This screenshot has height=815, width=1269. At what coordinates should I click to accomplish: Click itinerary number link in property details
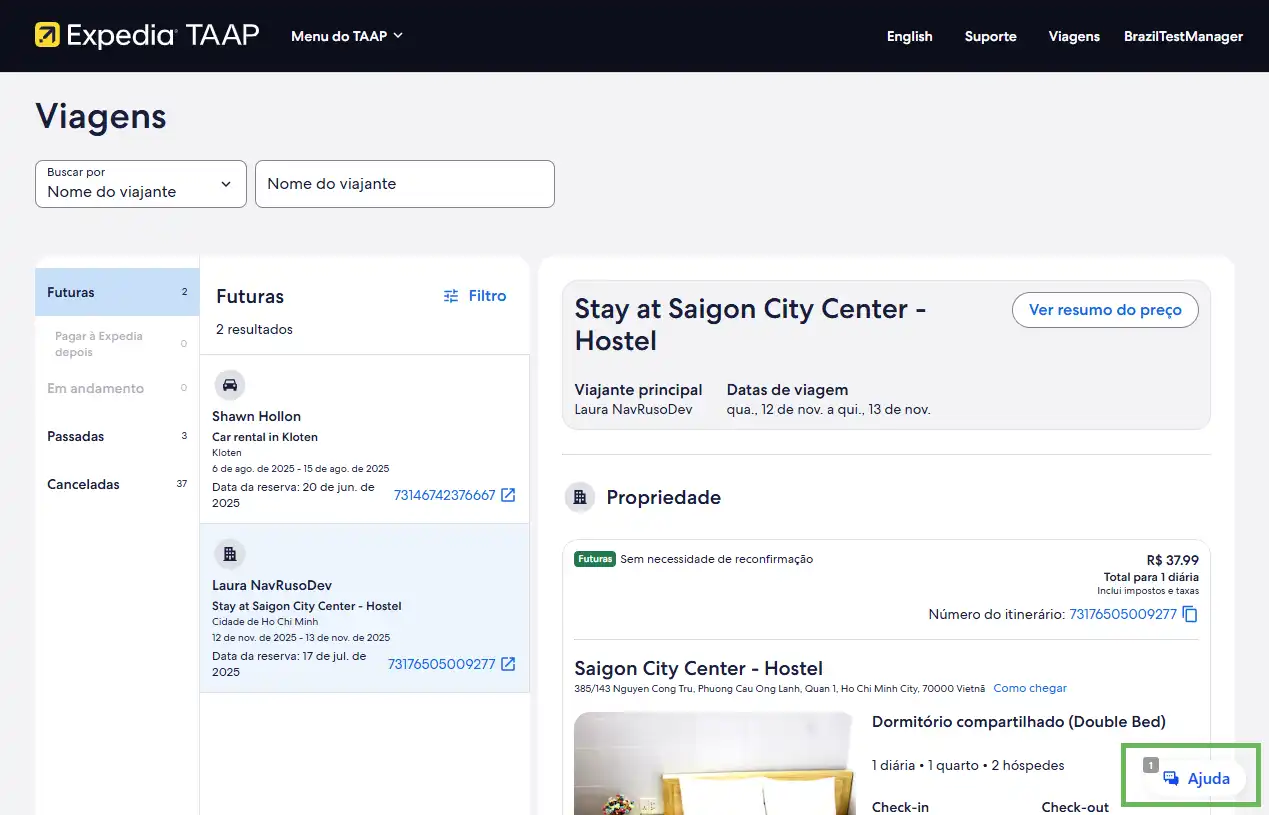coord(1123,614)
